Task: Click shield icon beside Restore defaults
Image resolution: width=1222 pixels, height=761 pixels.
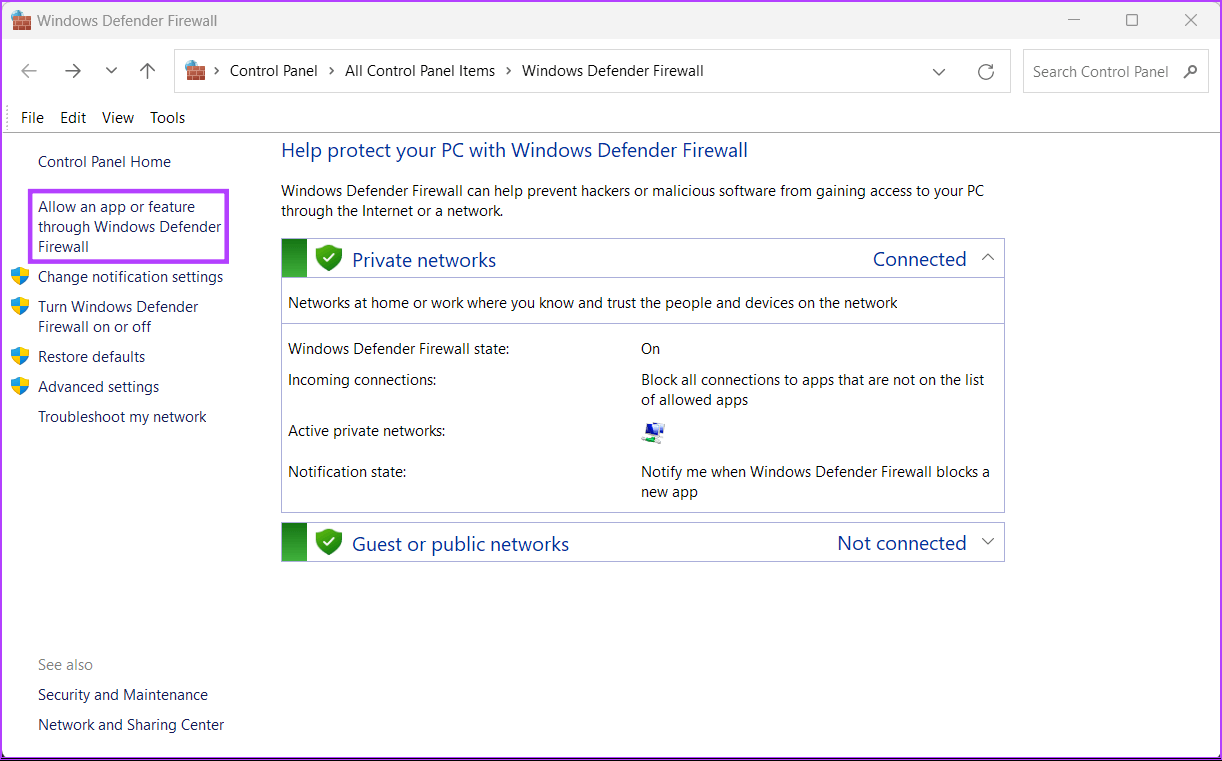Action: coord(20,356)
